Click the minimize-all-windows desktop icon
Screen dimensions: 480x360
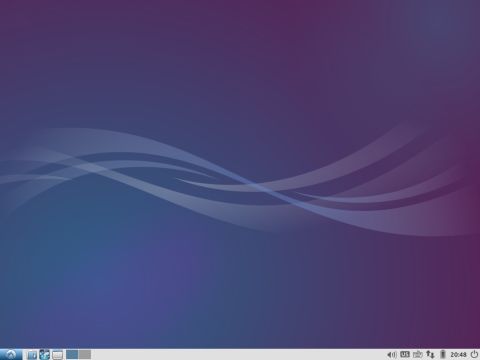57,355
